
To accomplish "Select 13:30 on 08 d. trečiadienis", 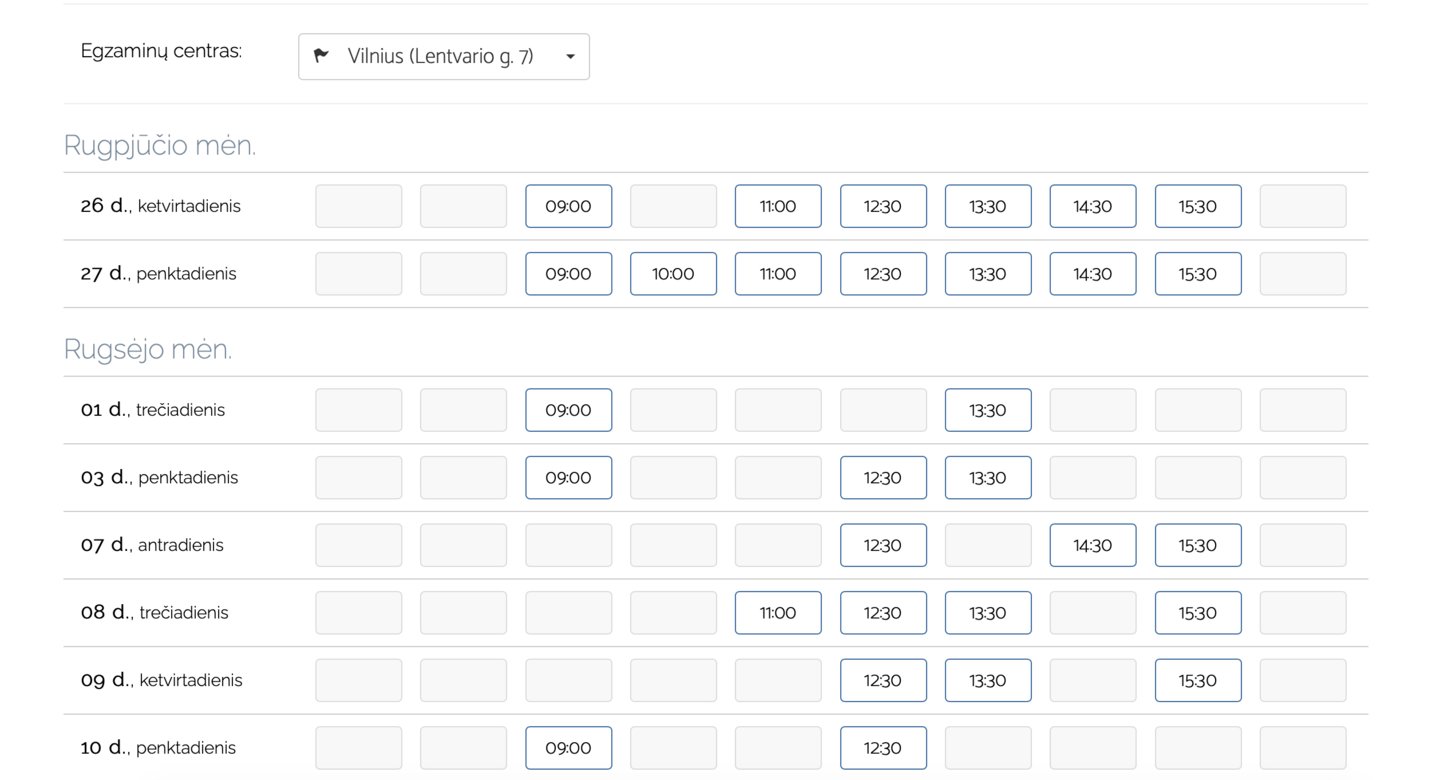I will click(x=988, y=613).
